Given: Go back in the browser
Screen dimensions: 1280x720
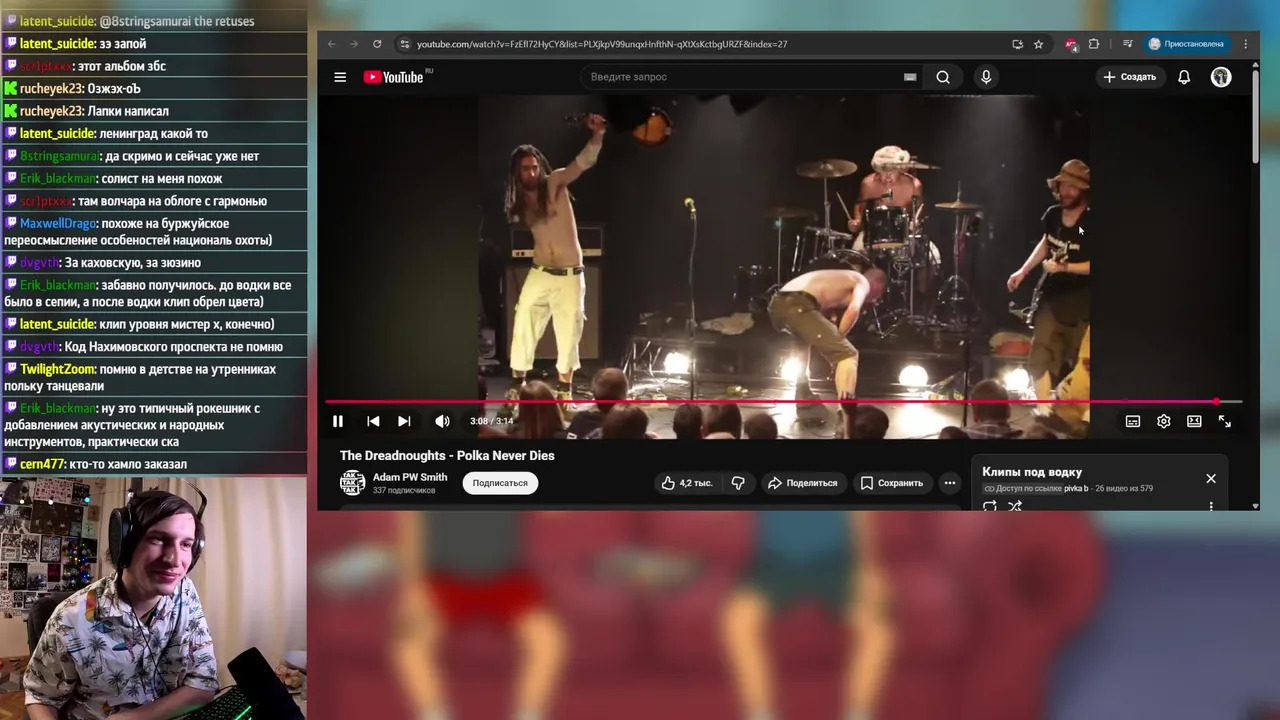Looking at the screenshot, I should click(x=331, y=44).
